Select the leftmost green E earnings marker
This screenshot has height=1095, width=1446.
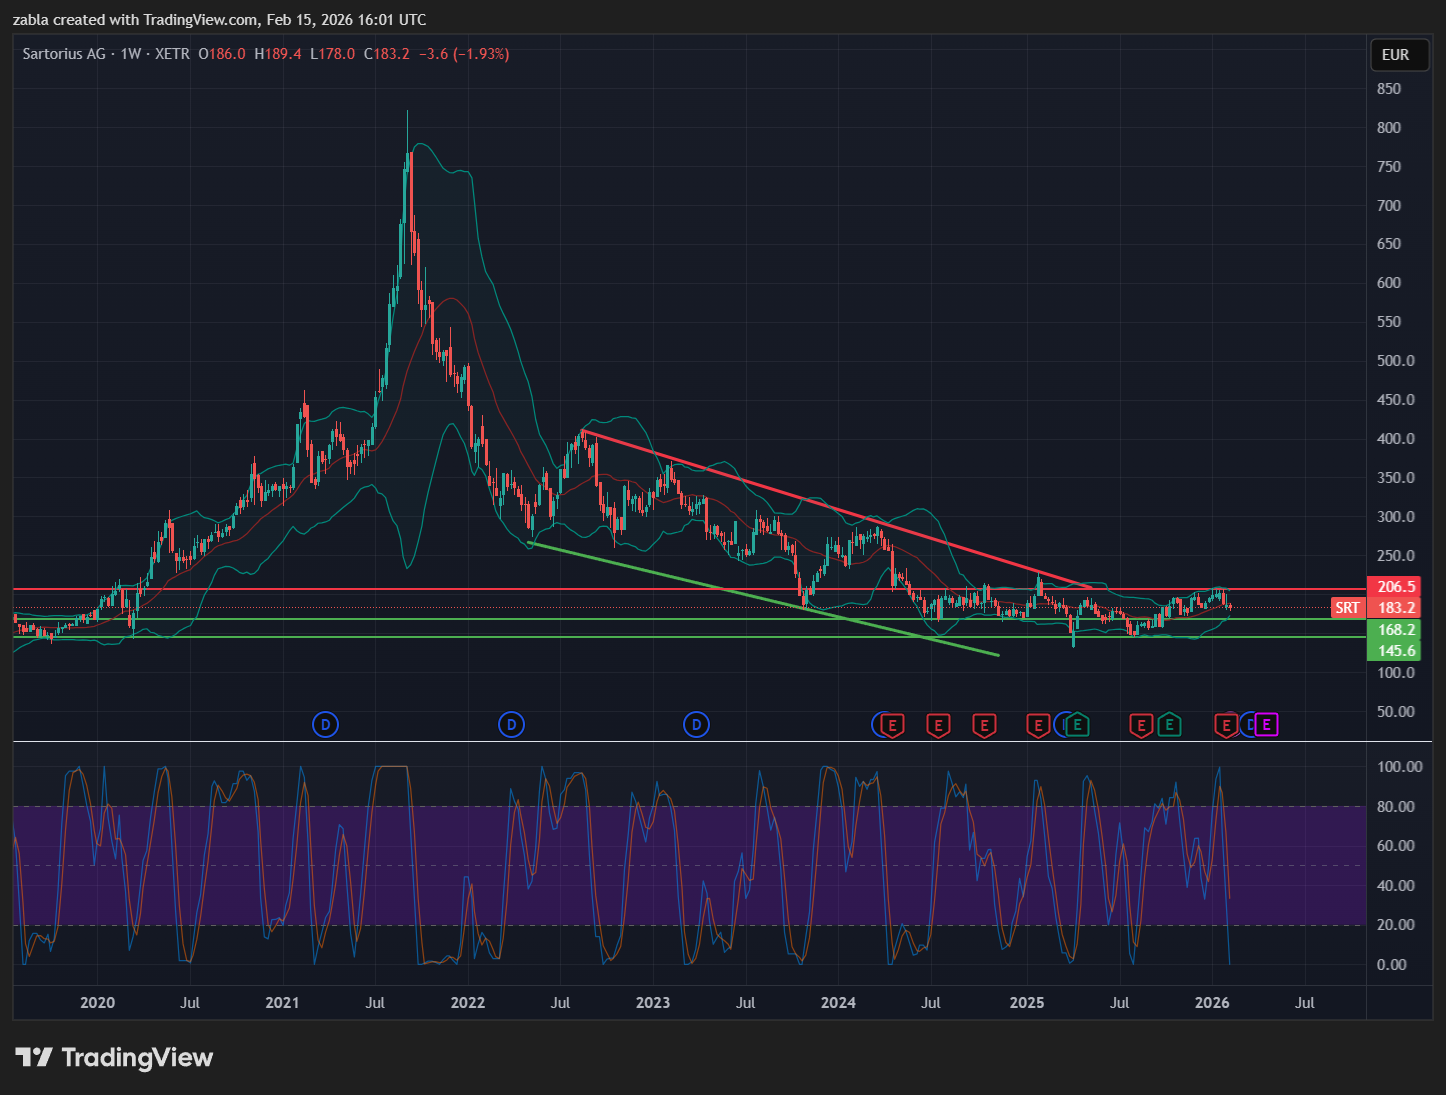coord(1078,725)
